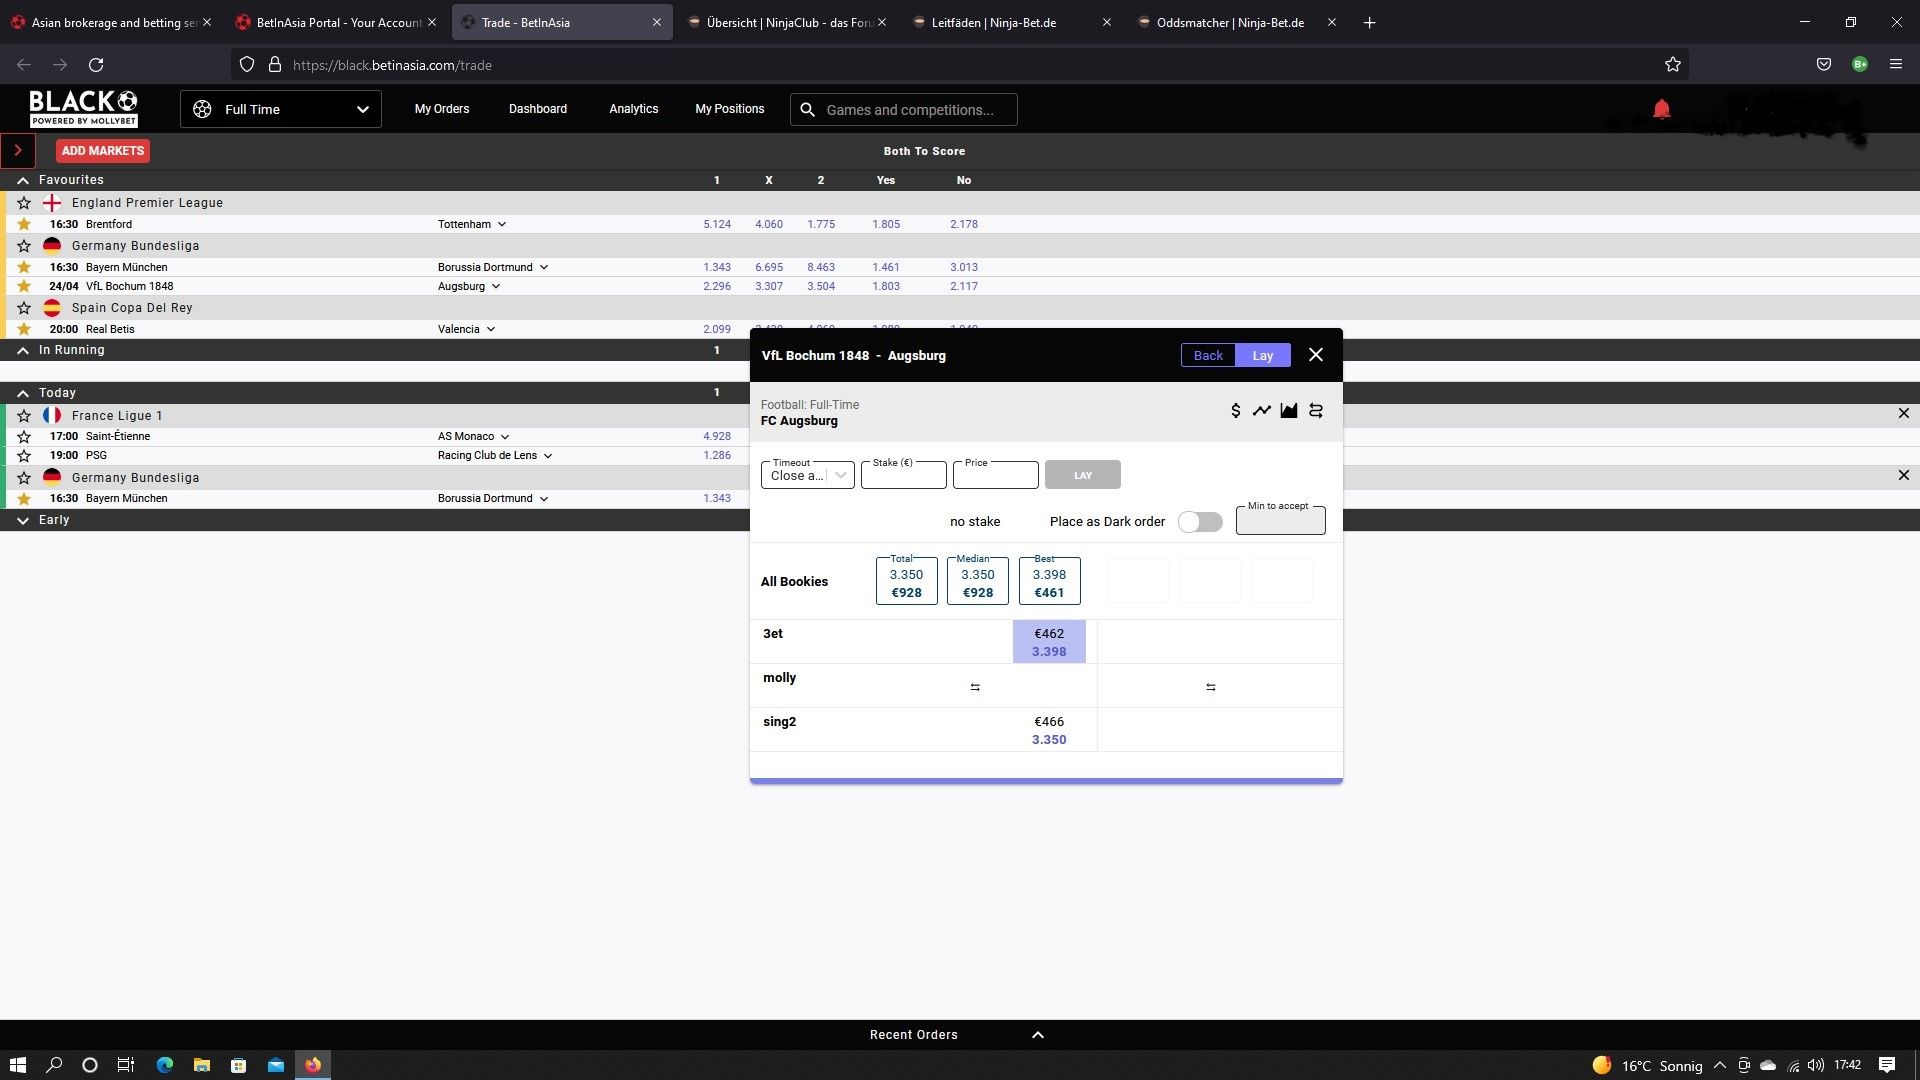Open the area chart icon in the bet panel
This screenshot has width=1920, height=1080.
point(1289,411)
